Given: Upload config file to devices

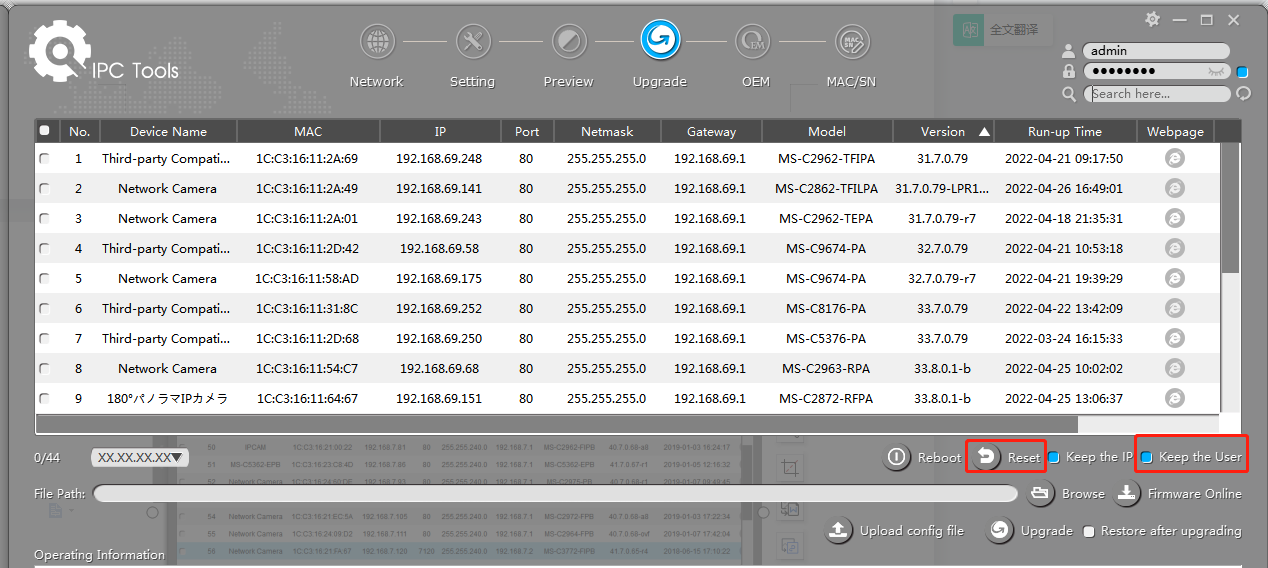Looking at the screenshot, I should 895,531.
